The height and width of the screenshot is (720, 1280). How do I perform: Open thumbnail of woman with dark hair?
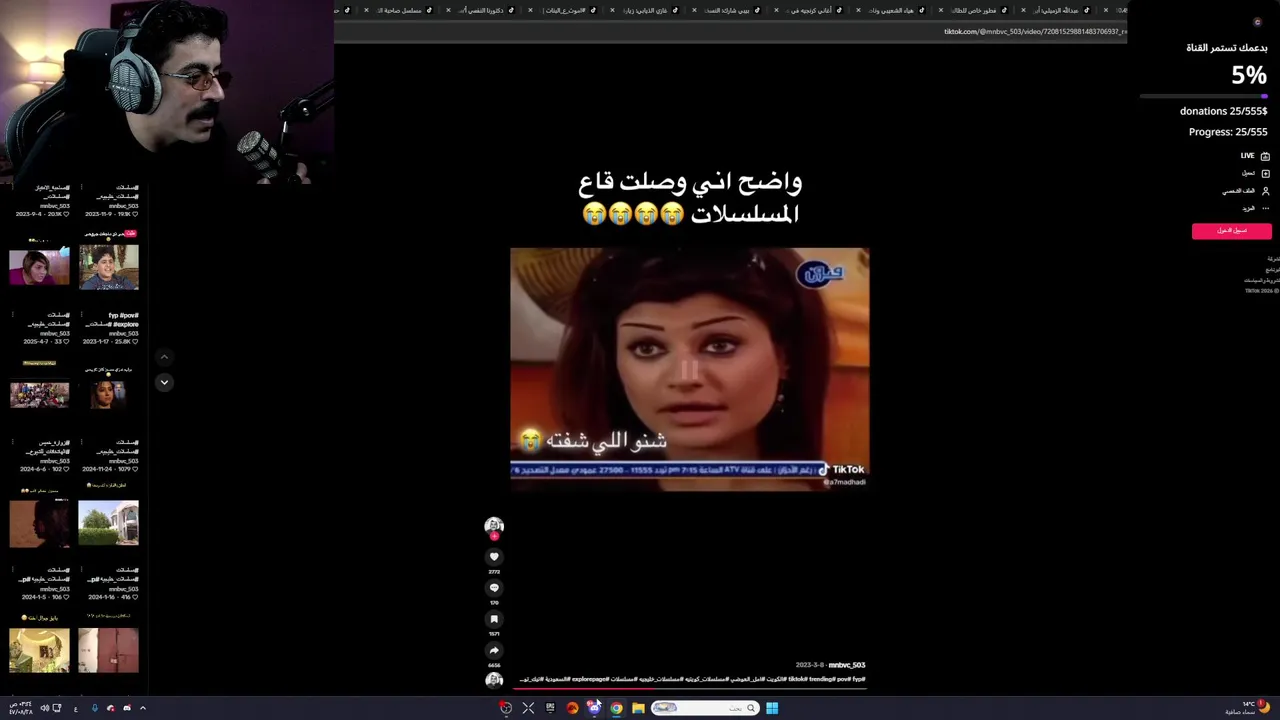108,395
